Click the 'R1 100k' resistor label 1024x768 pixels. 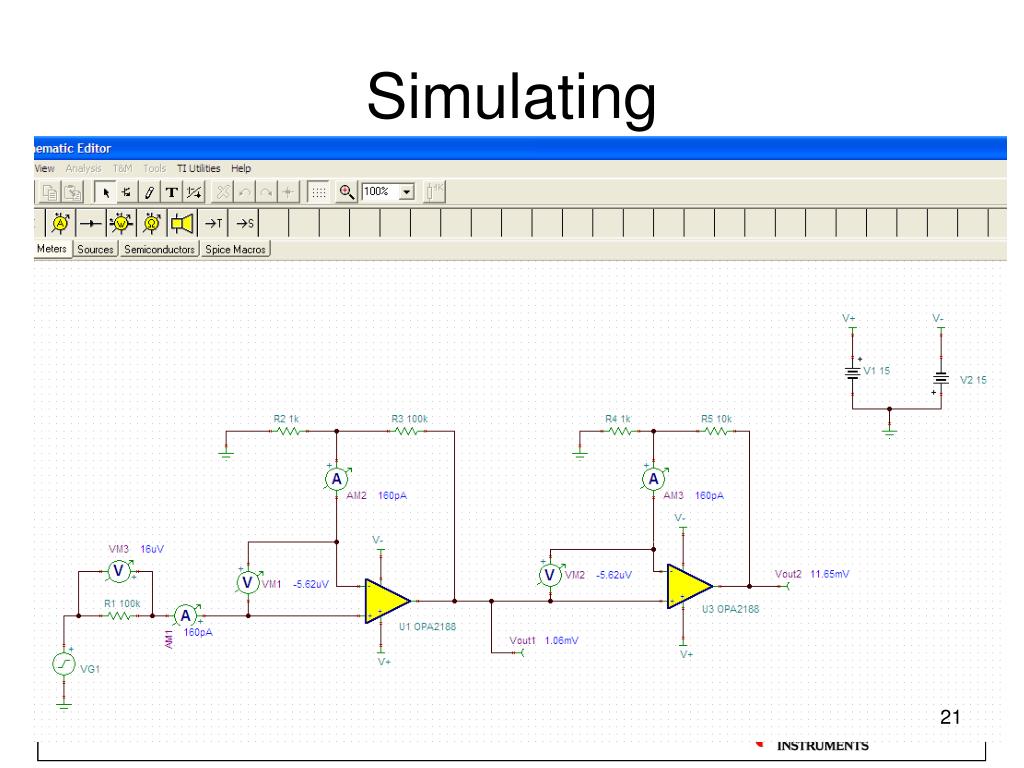(x=122, y=604)
